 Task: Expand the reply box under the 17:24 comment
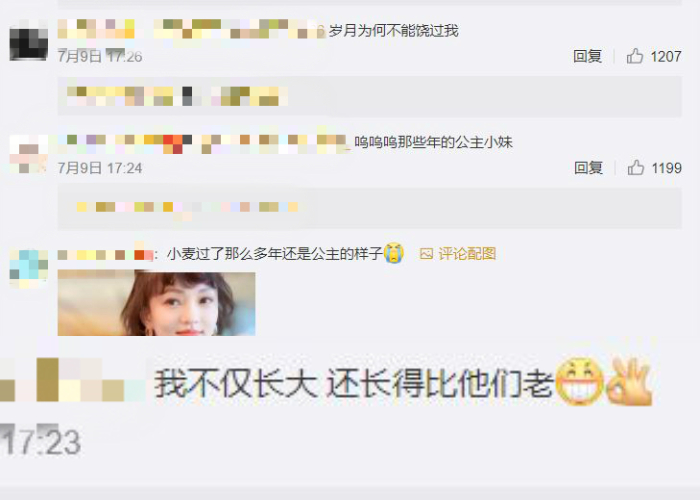pyautogui.click(x=370, y=208)
